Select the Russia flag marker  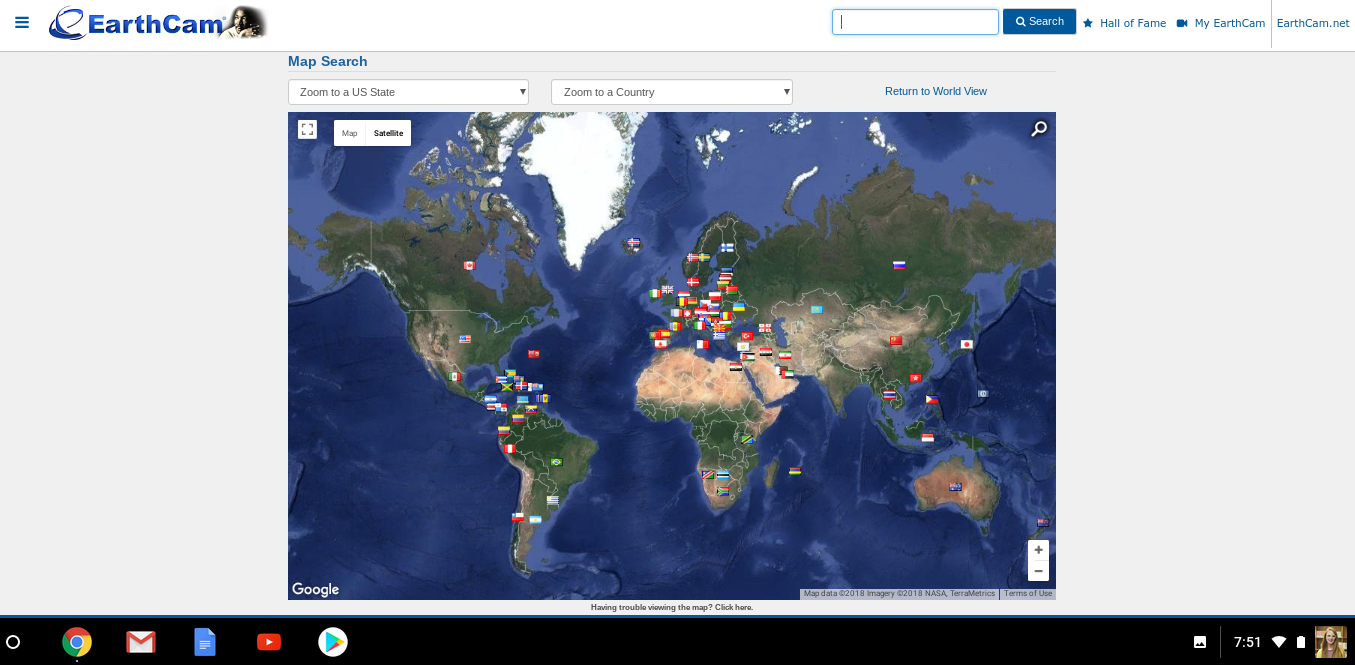(899, 265)
